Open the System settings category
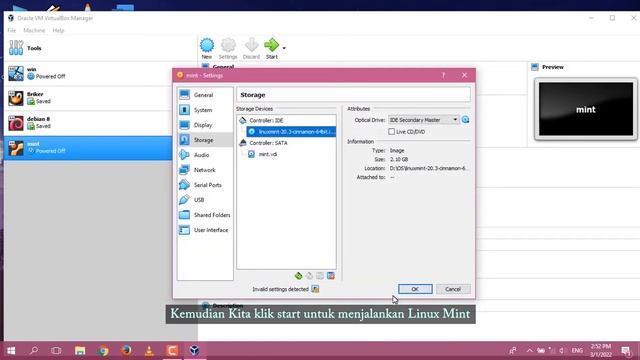Viewport: 640px width, 360px height. pyautogui.click(x=205, y=110)
